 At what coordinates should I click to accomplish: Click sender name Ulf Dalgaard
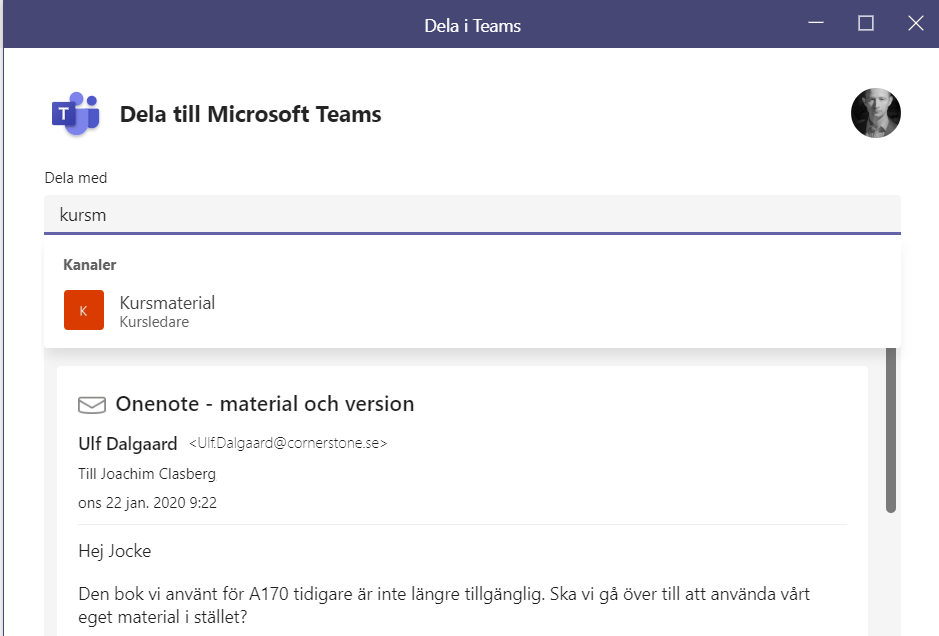click(128, 443)
